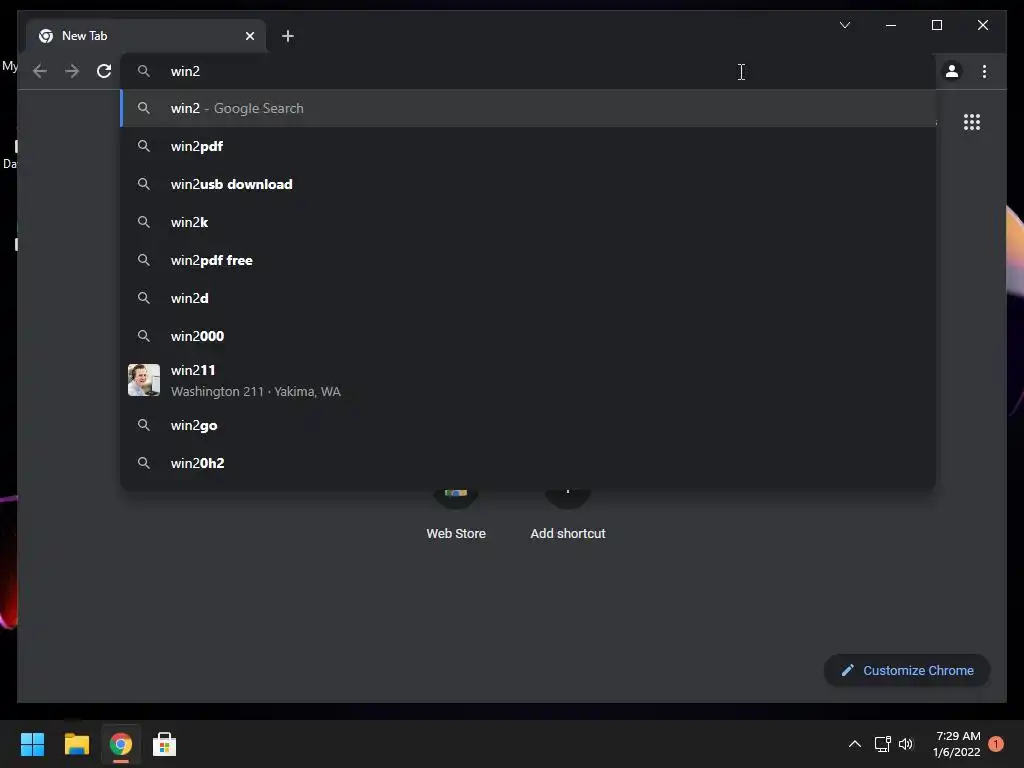
Task: Show hidden system tray icons
Action: 854,744
